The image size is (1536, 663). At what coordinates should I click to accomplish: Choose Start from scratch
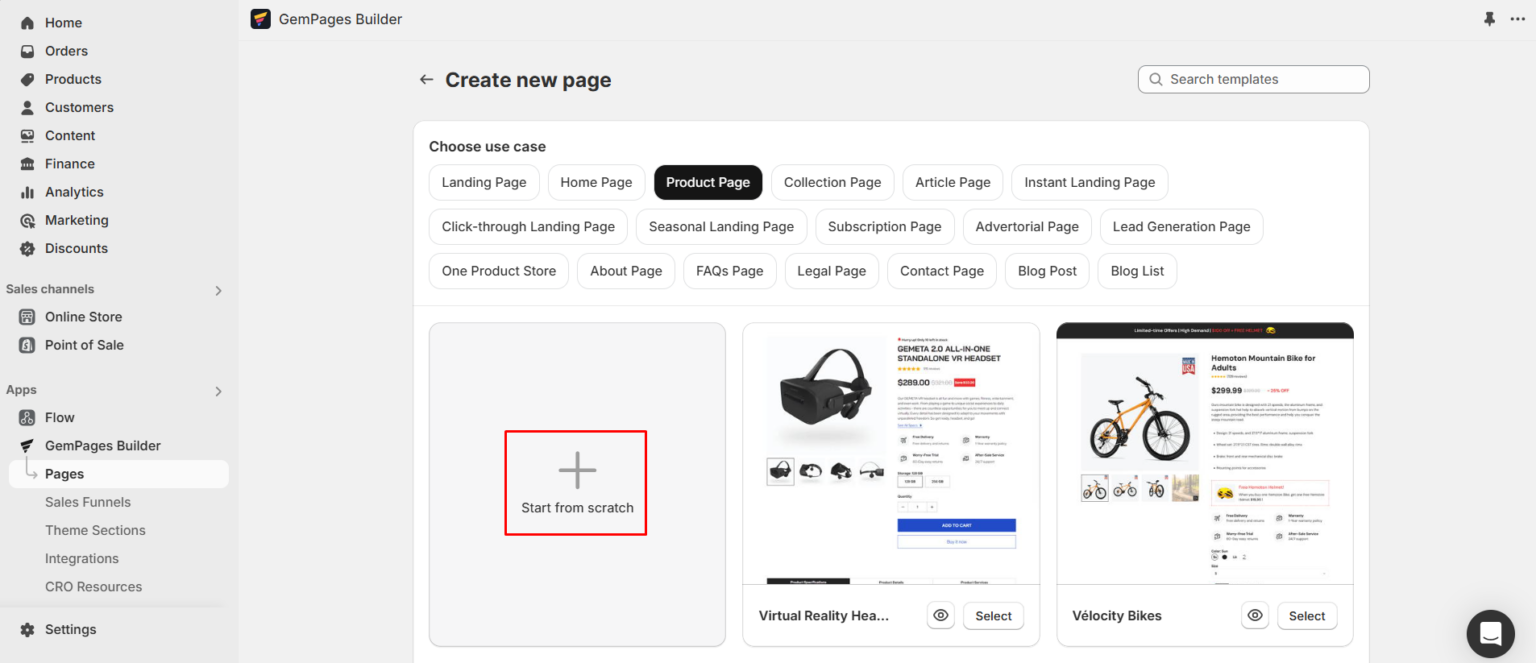click(576, 483)
